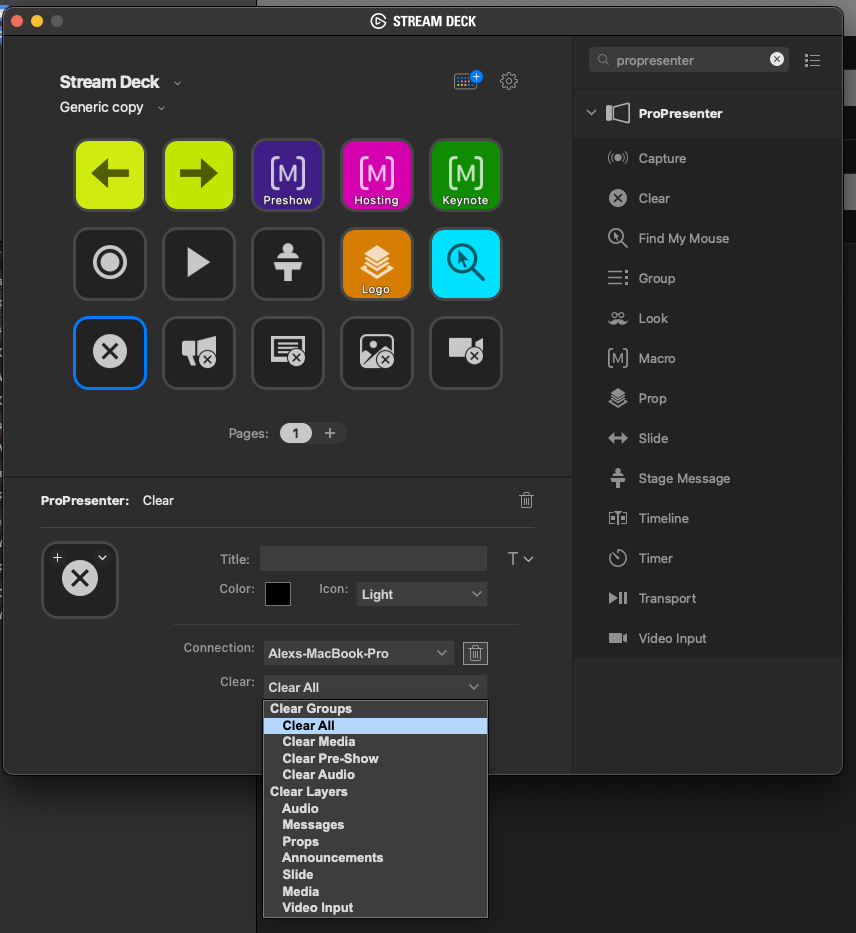856x933 pixels.
Task: Open the Icon Light dropdown
Action: pos(422,594)
